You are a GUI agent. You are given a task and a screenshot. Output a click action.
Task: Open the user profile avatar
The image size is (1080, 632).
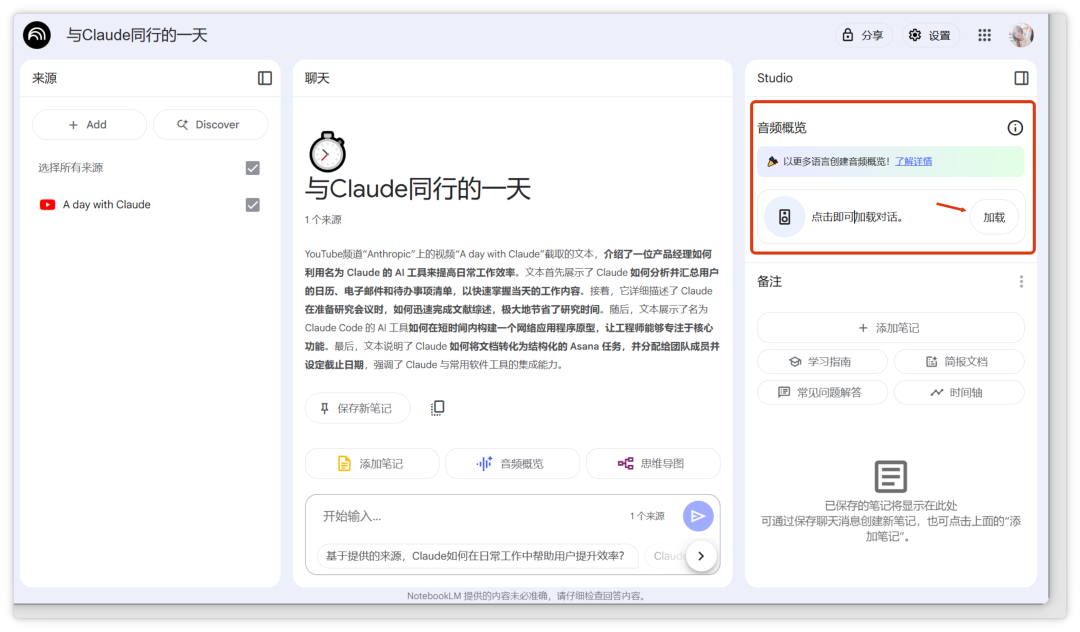pyautogui.click(x=1021, y=35)
